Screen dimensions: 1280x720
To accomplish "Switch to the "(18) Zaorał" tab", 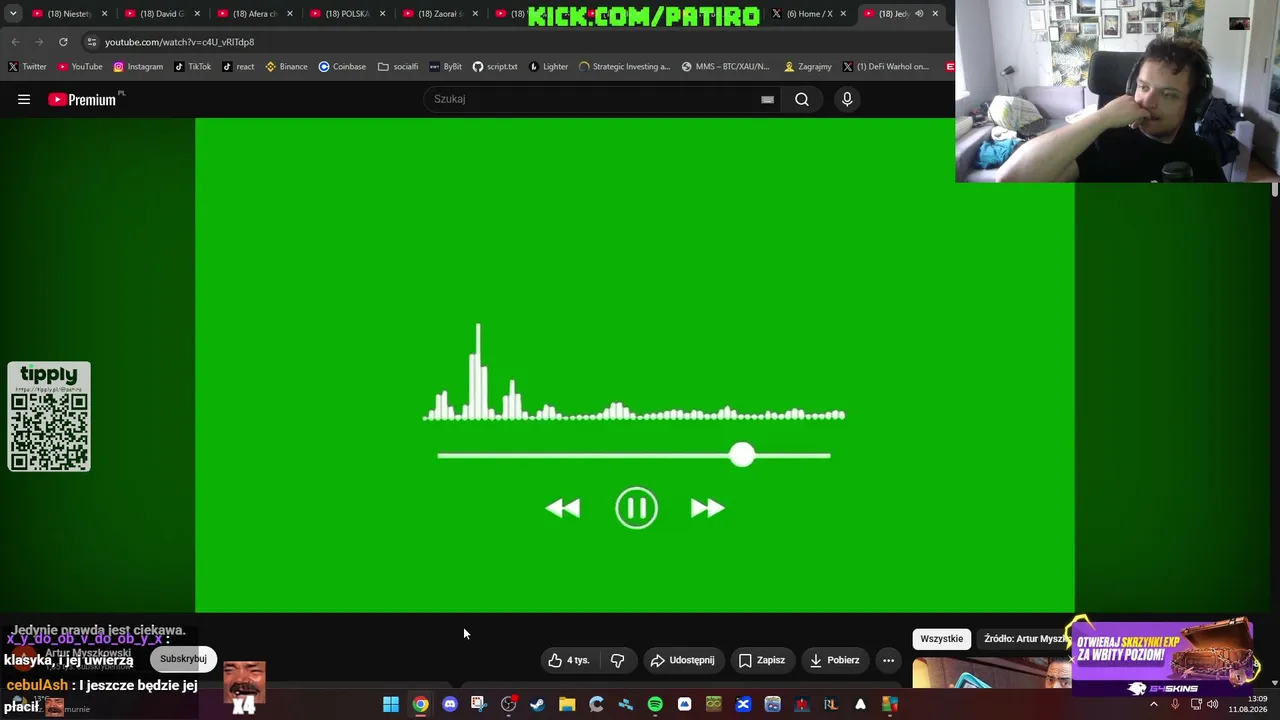I will point(440,14).
